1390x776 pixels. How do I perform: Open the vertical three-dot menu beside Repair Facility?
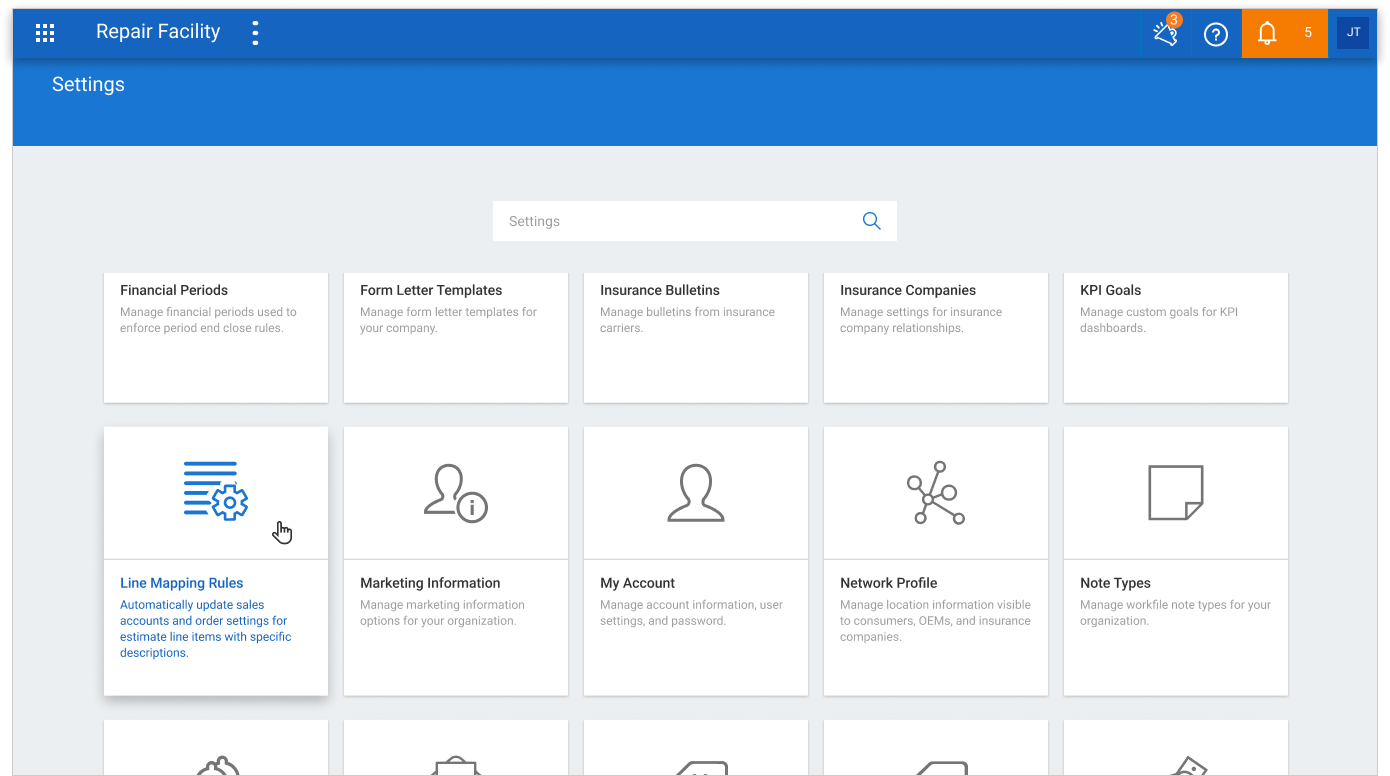[x=255, y=33]
